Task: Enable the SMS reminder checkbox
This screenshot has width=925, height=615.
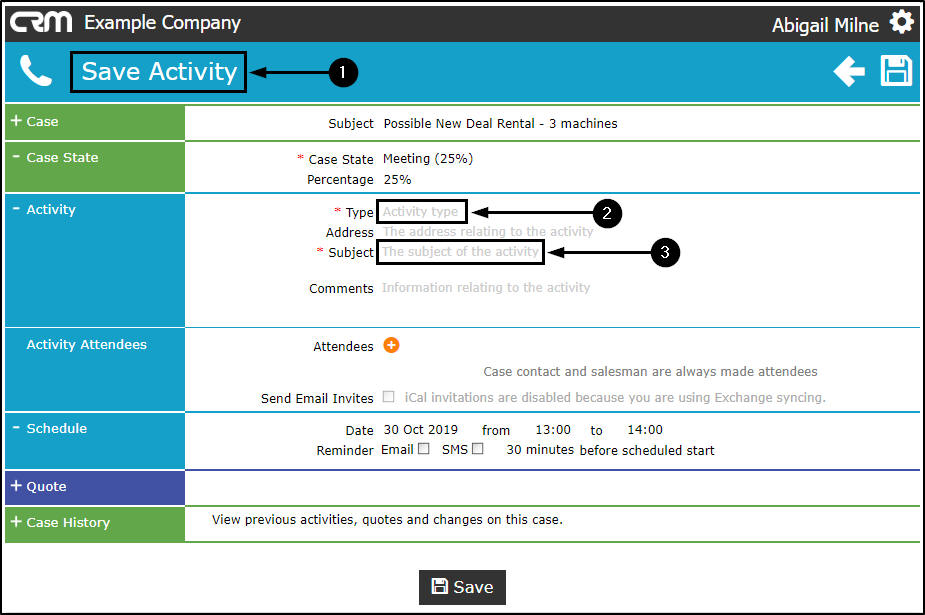Action: [478, 449]
